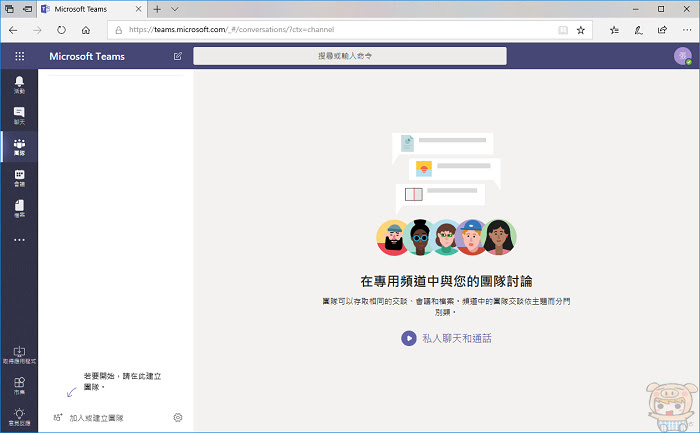The width and height of the screenshot is (700, 433).
Task: Click the join or create team icon
Action: [x=58, y=418]
